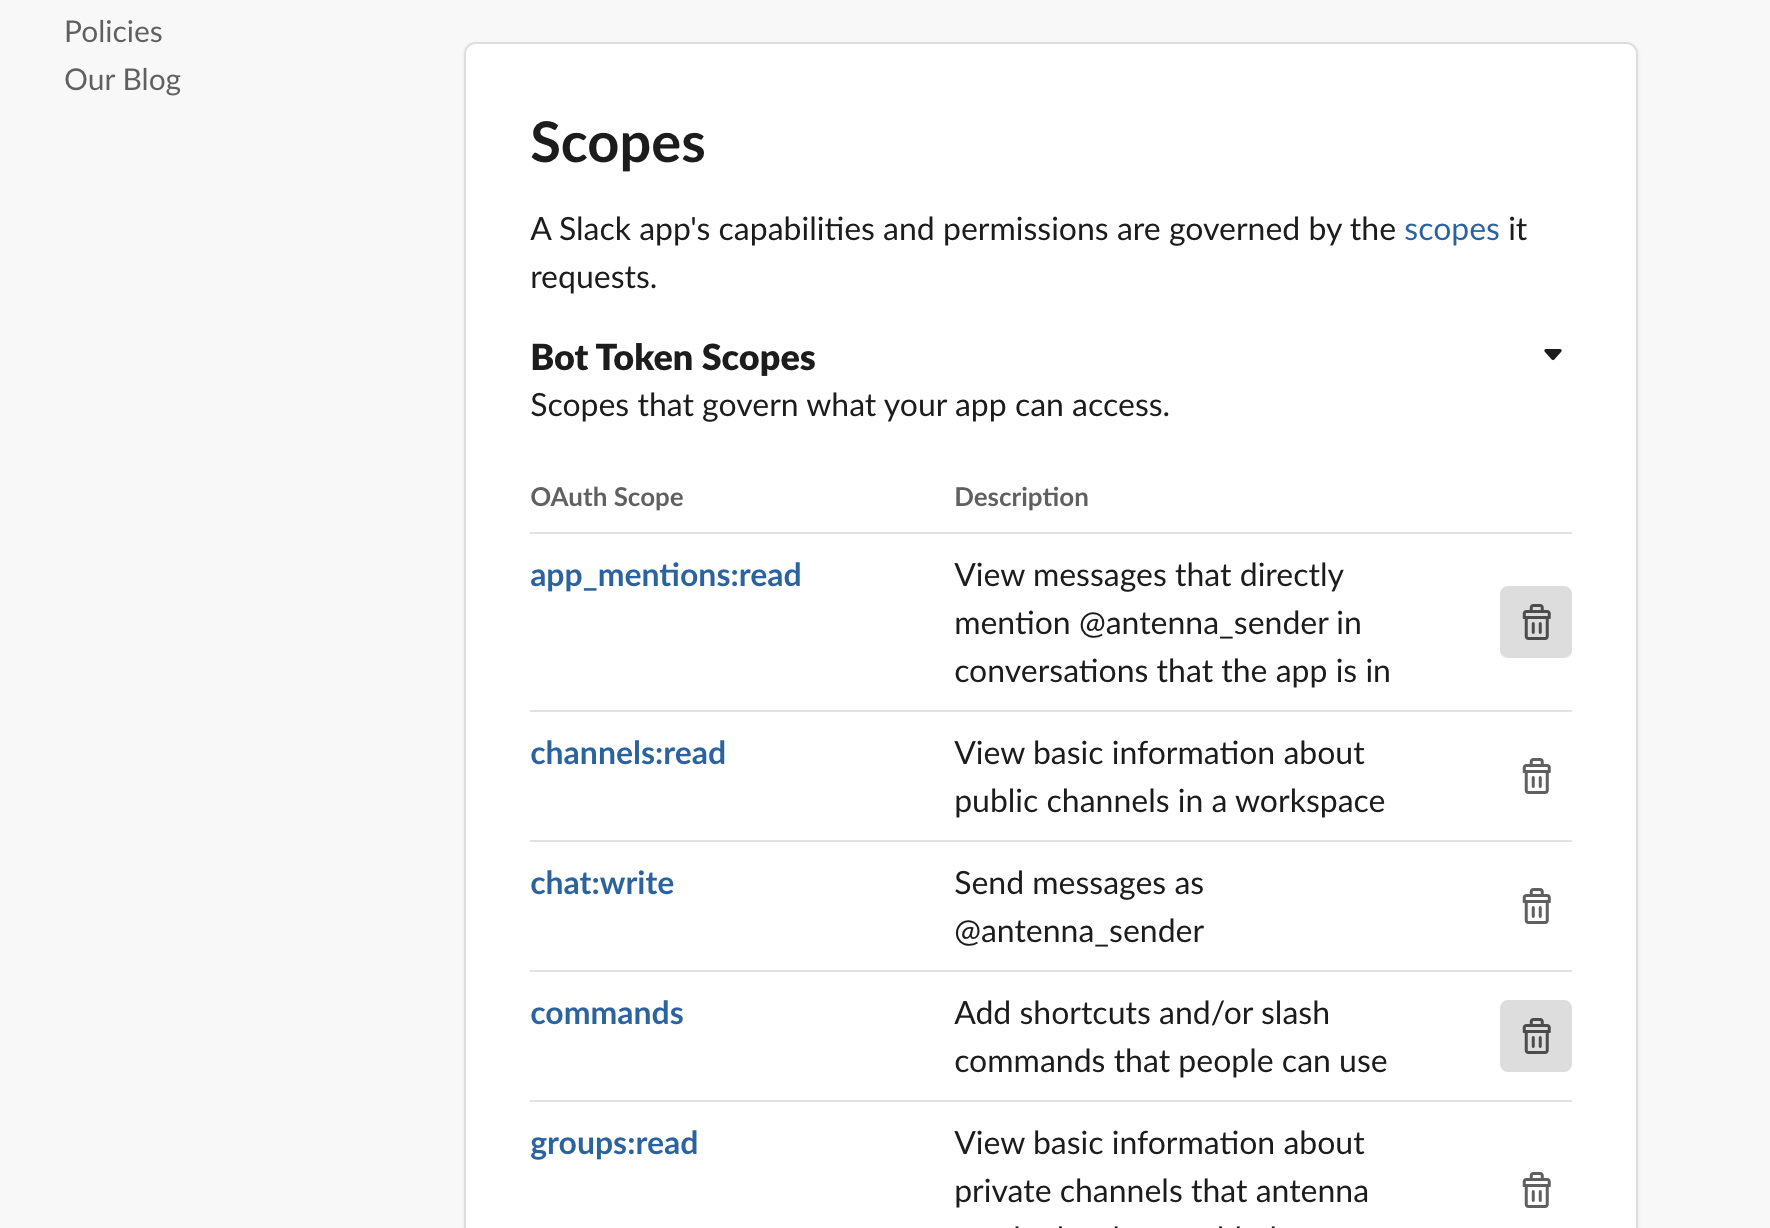Click the groups:read scope link
The height and width of the screenshot is (1228, 1770).
[x=613, y=1143]
